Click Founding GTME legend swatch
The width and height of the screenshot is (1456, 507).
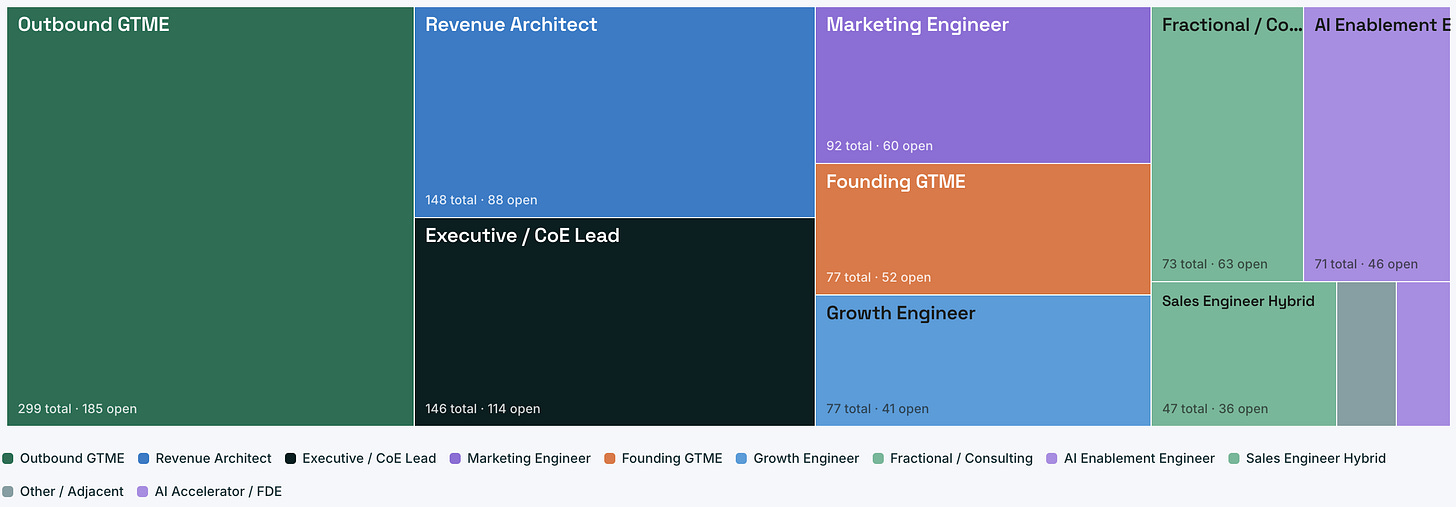610,459
